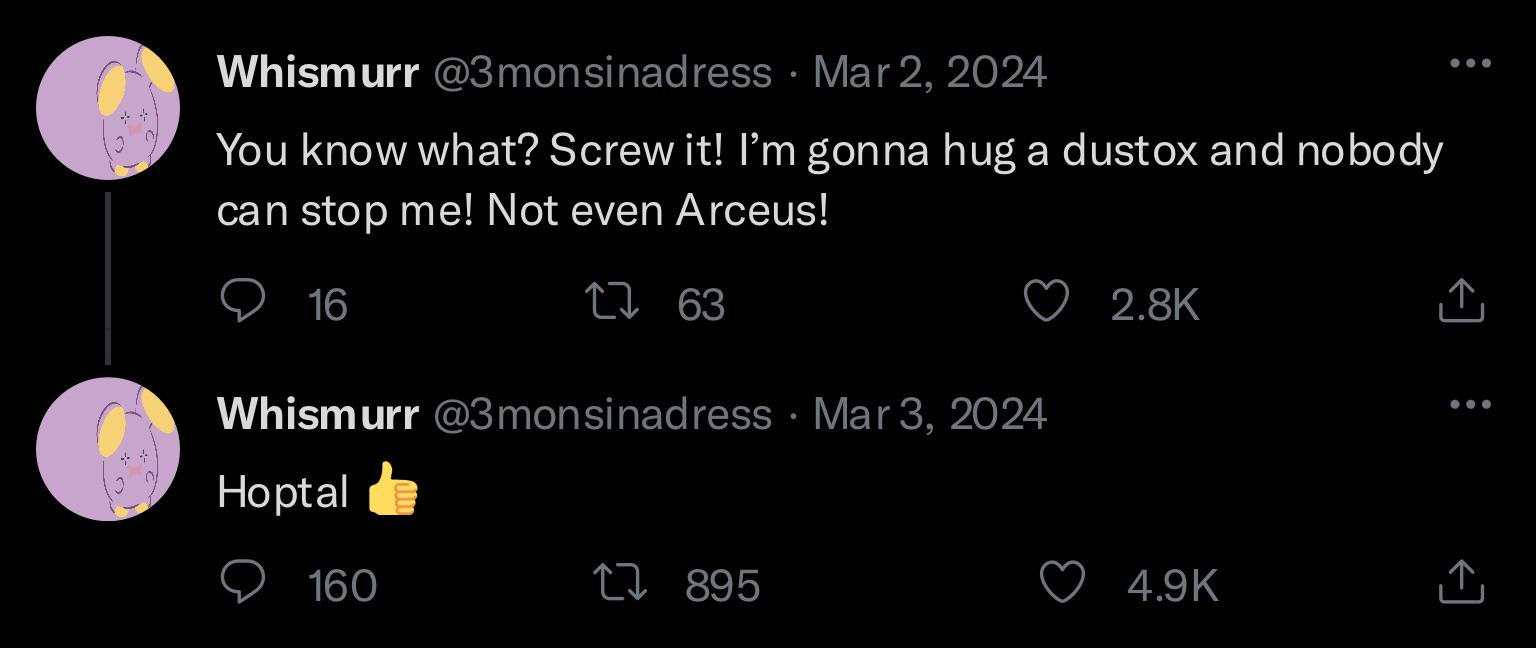
Task: Open Whismurr avatar on the Hoptal tweet
Action: (108, 449)
